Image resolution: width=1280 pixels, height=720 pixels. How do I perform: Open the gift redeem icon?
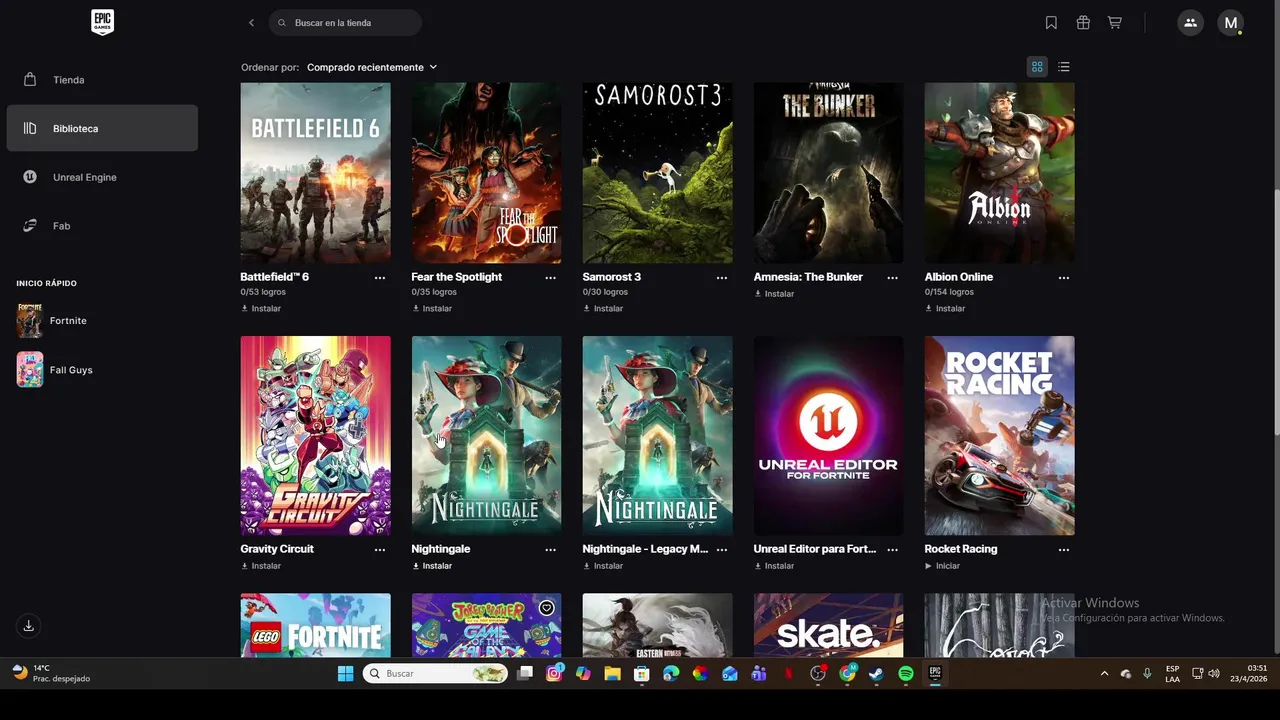(x=1083, y=22)
